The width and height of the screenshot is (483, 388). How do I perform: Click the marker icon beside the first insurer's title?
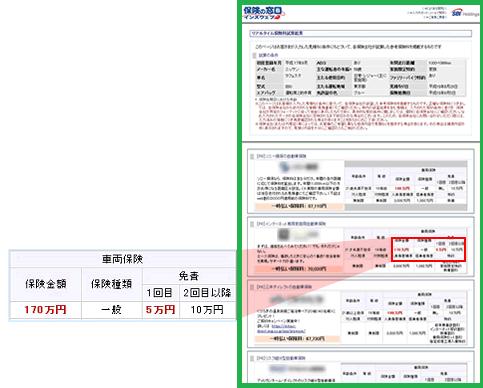pyautogui.click(x=252, y=156)
